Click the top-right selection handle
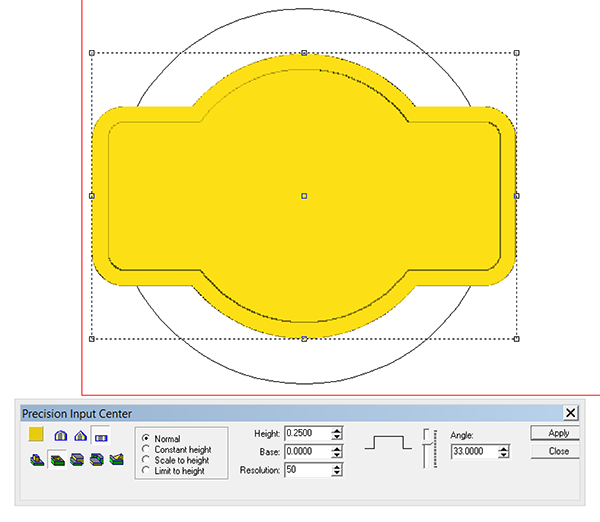Viewport: 600px width, 522px height. click(516, 53)
